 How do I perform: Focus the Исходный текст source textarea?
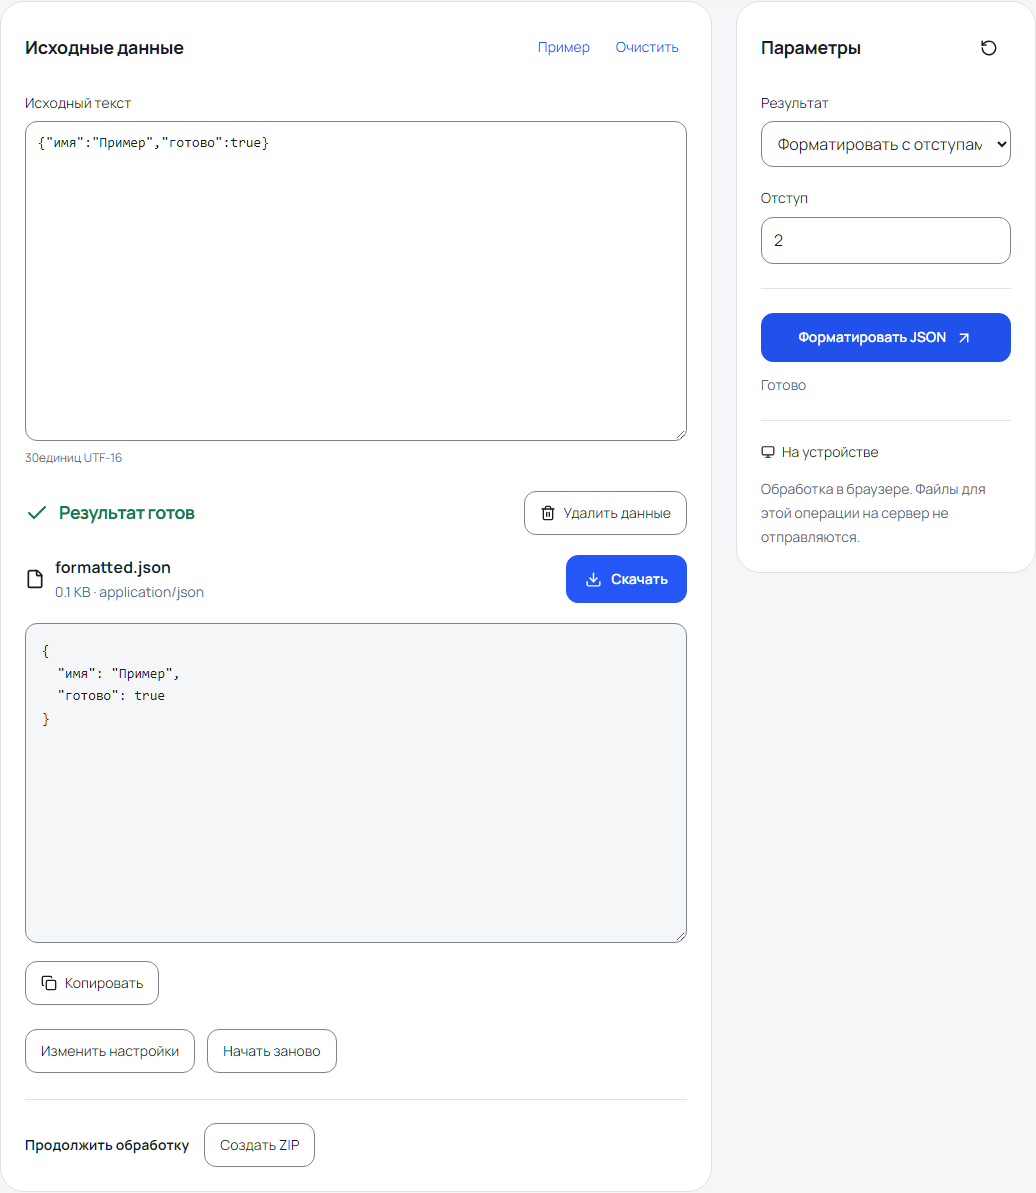(356, 281)
